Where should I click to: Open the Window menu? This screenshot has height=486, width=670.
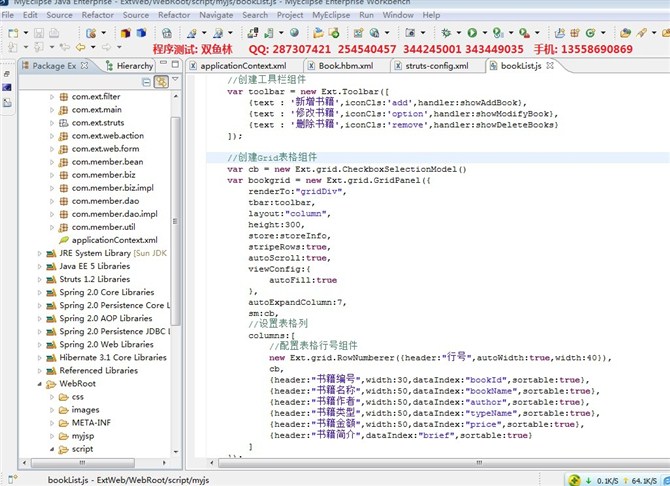point(398,15)
